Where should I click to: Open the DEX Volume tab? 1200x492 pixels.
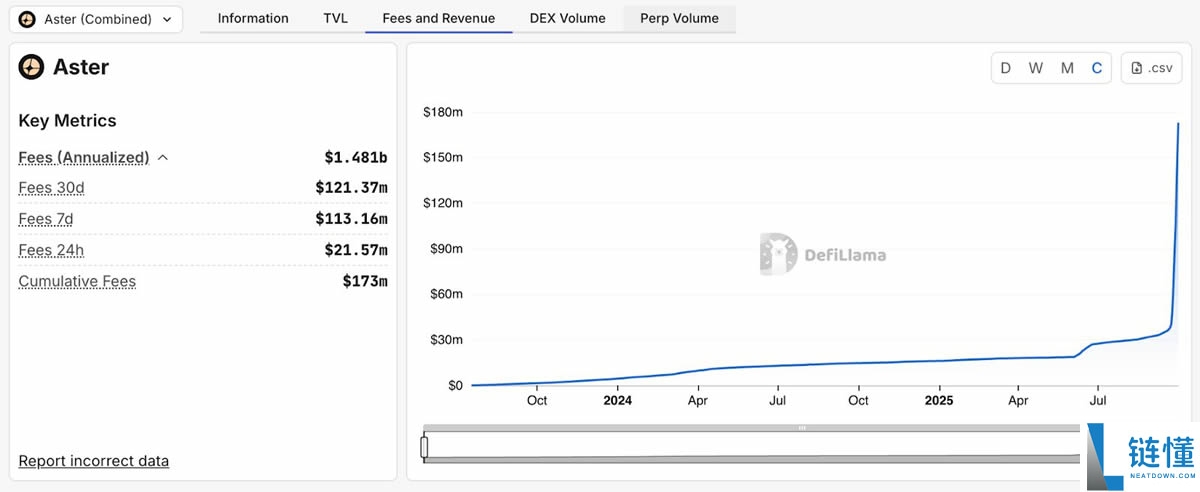pos(568,18)
